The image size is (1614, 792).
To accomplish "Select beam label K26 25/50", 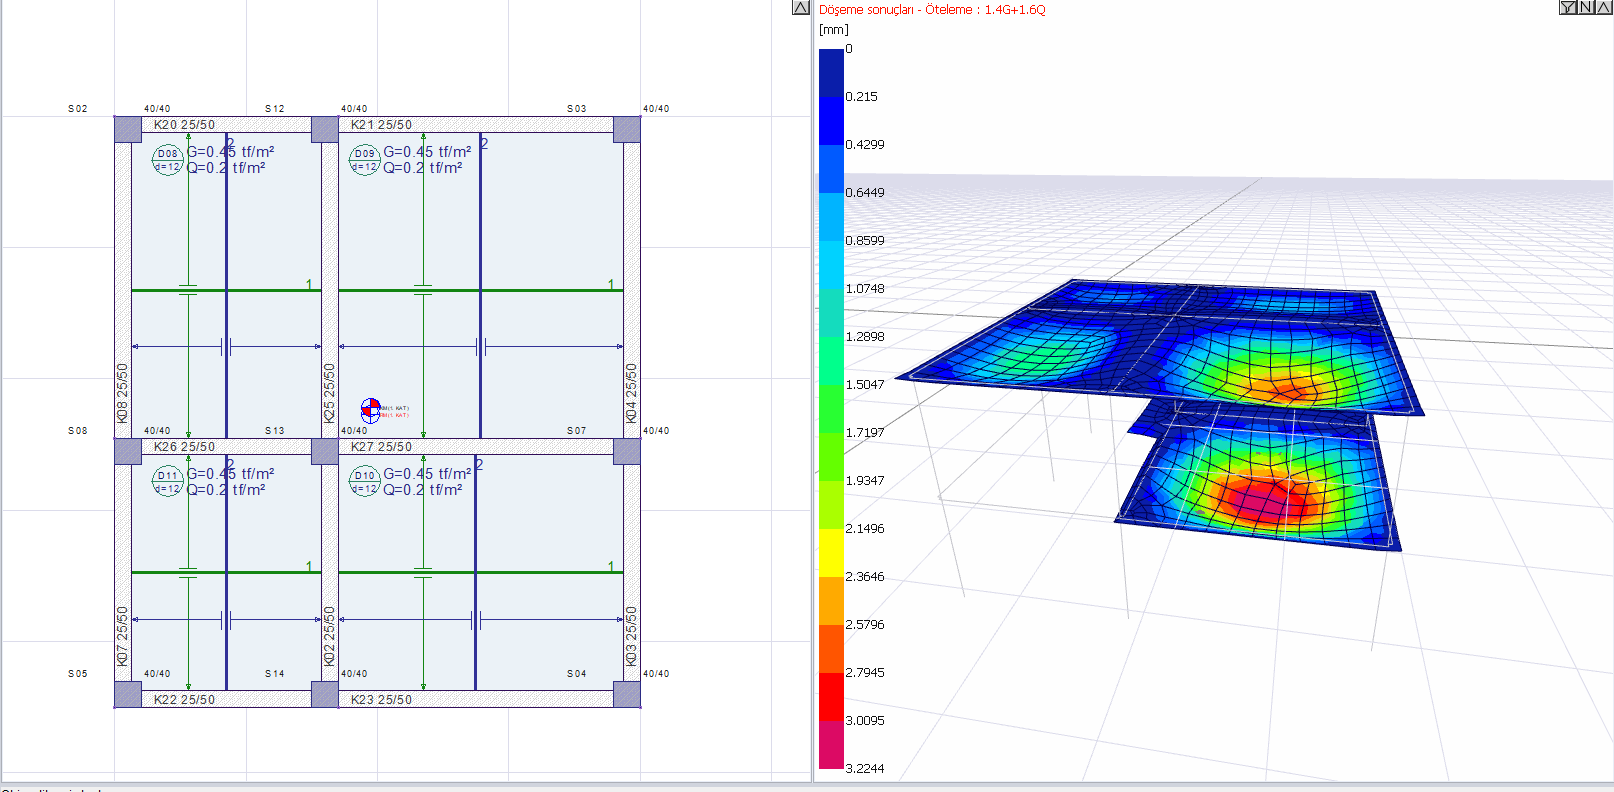I will tap(184, 447).
